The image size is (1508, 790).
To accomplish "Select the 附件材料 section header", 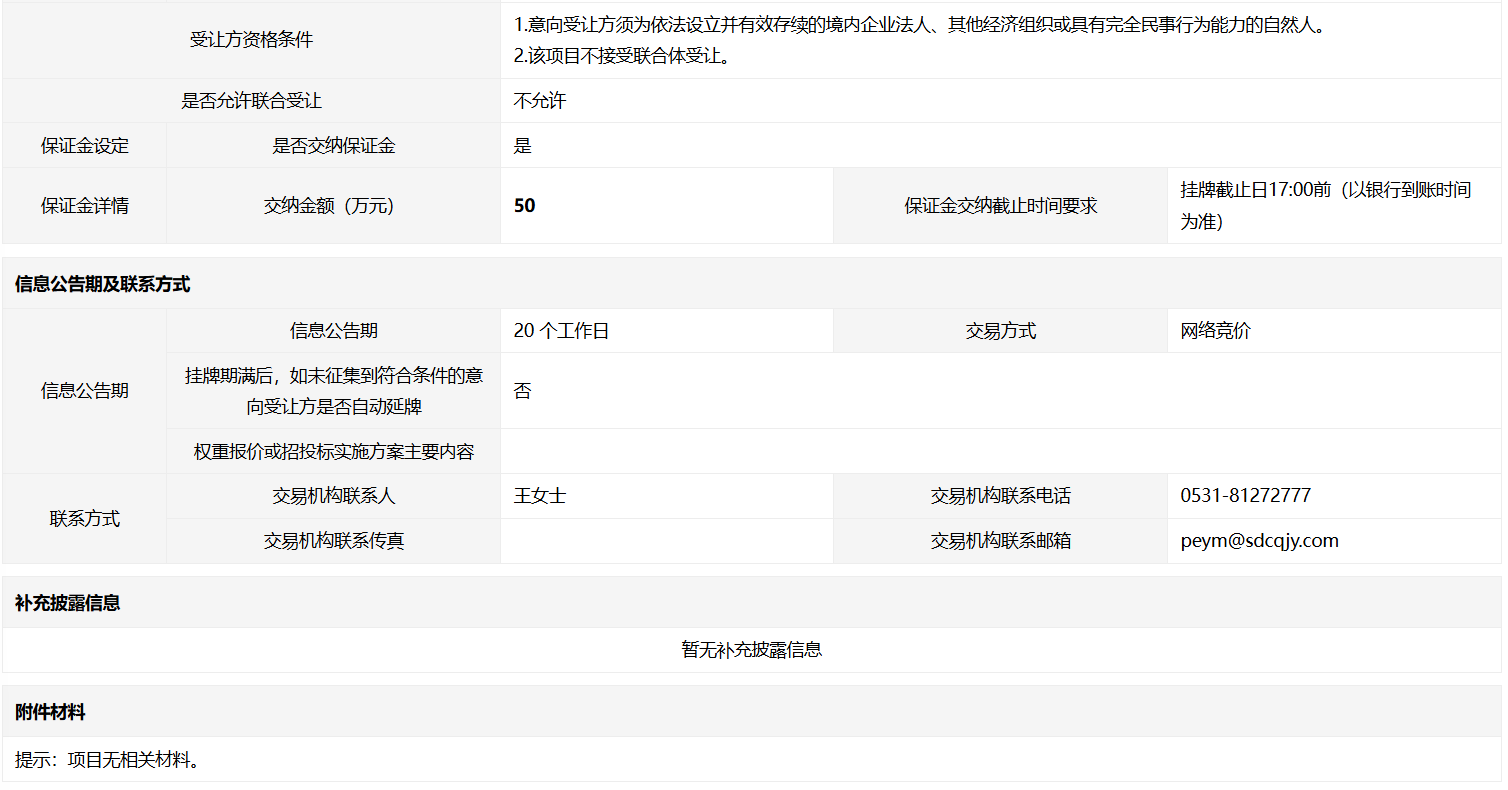I will (x=50, y=712).
